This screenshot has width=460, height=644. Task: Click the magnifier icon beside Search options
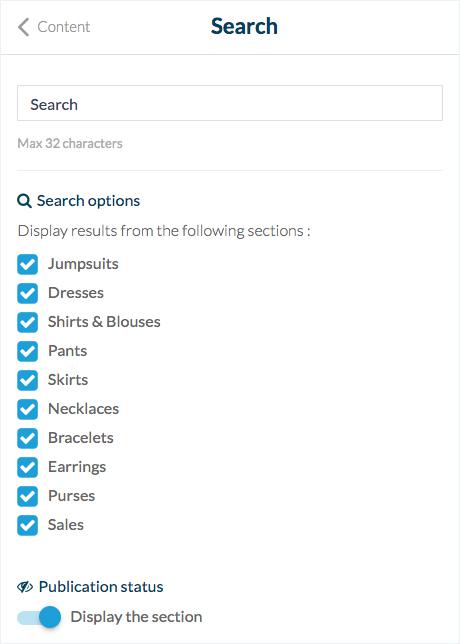[x=24, y=201]
